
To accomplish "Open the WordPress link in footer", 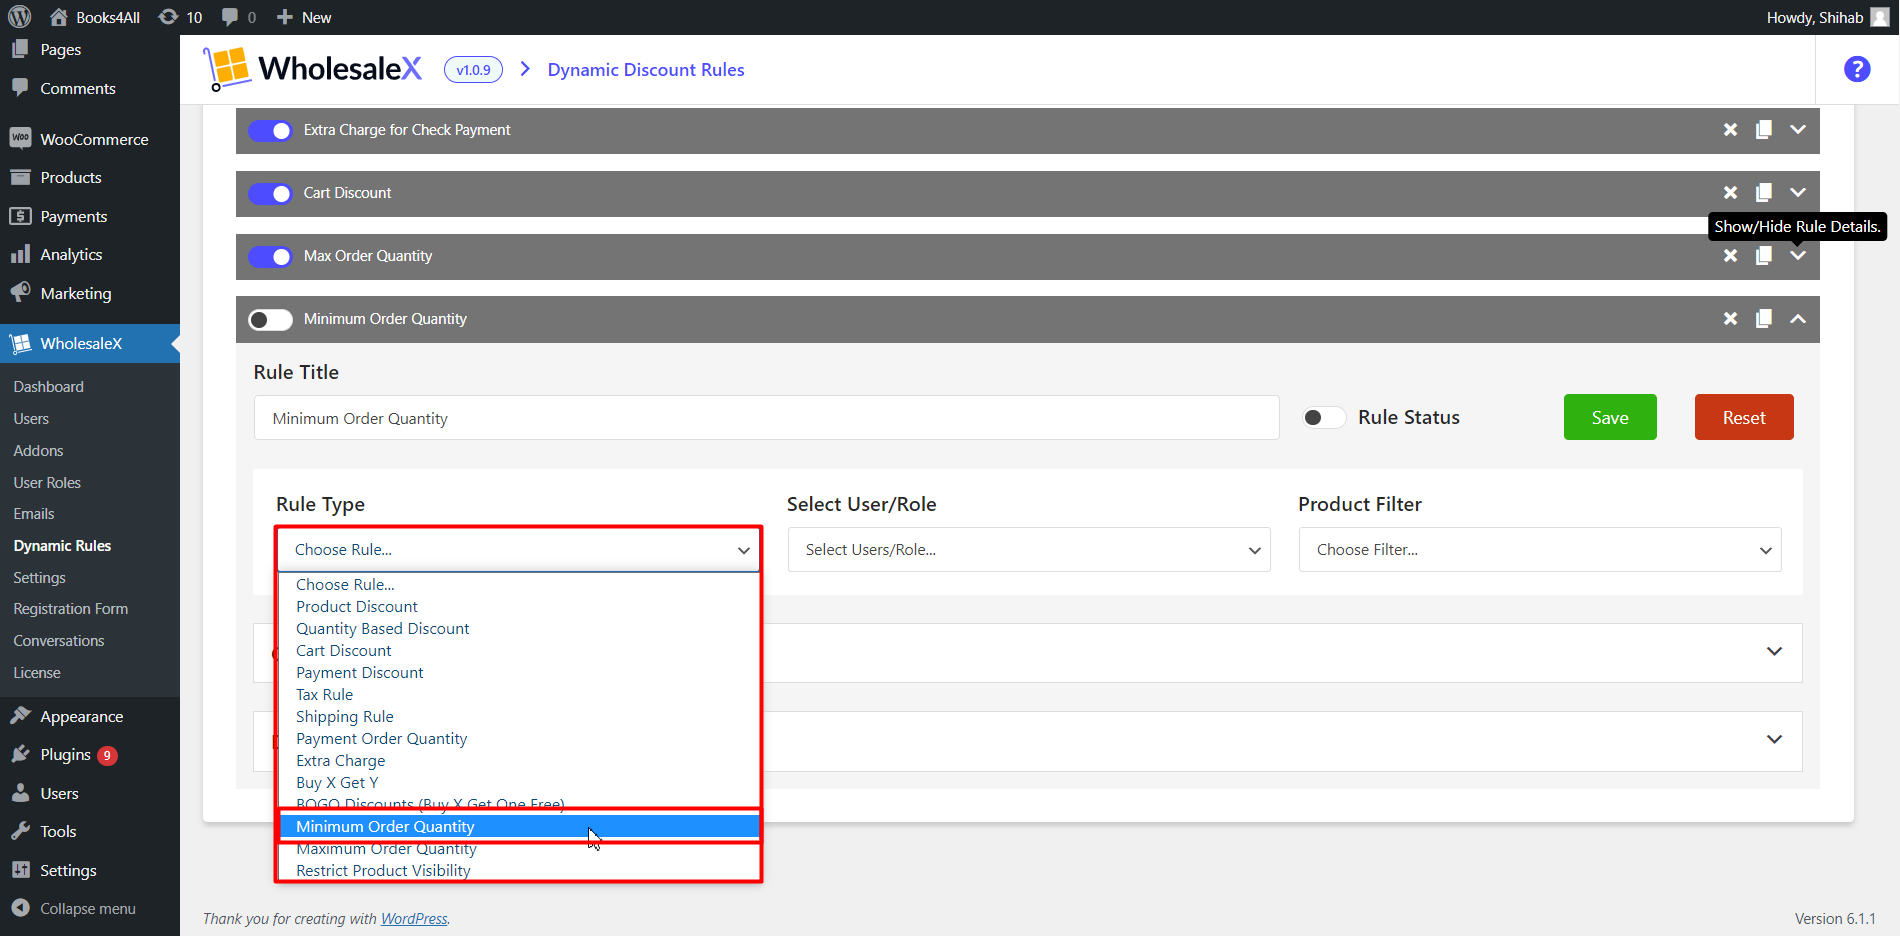I will point(414,918).
